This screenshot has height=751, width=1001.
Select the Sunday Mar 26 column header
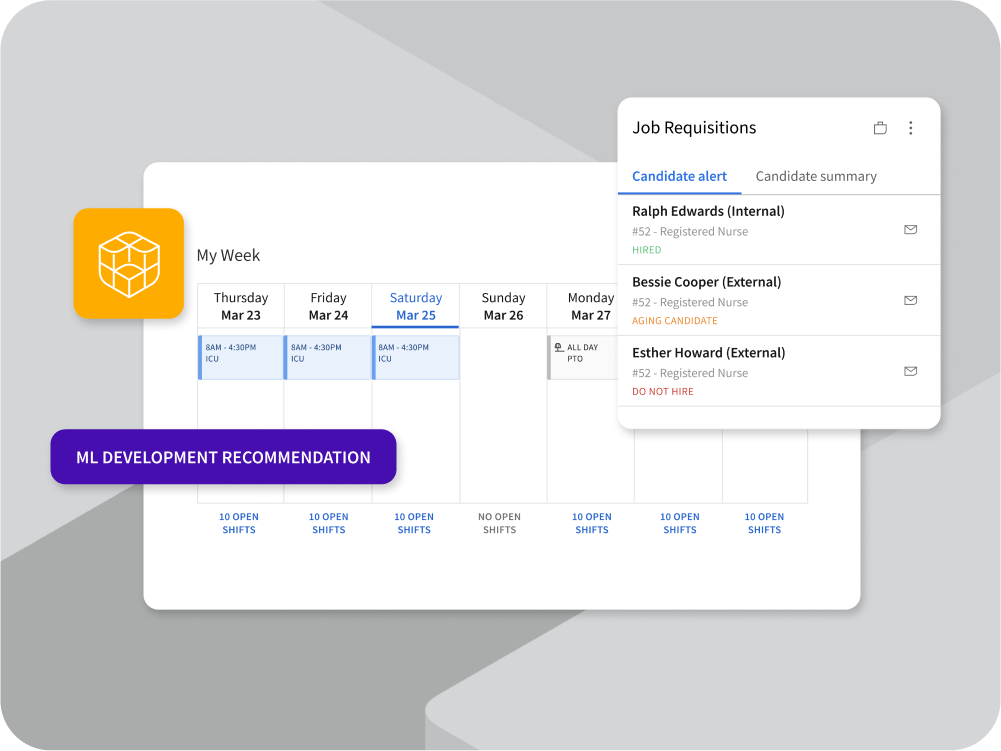(502, 306)
